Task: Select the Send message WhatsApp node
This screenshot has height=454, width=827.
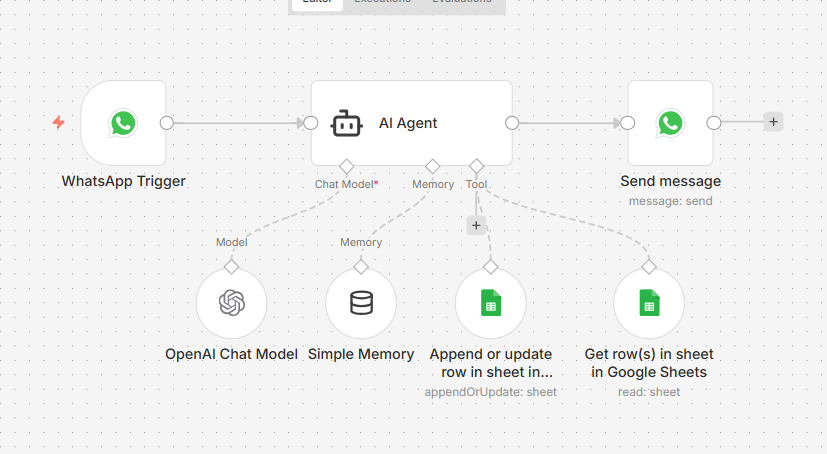Action: tap(670, 123)
